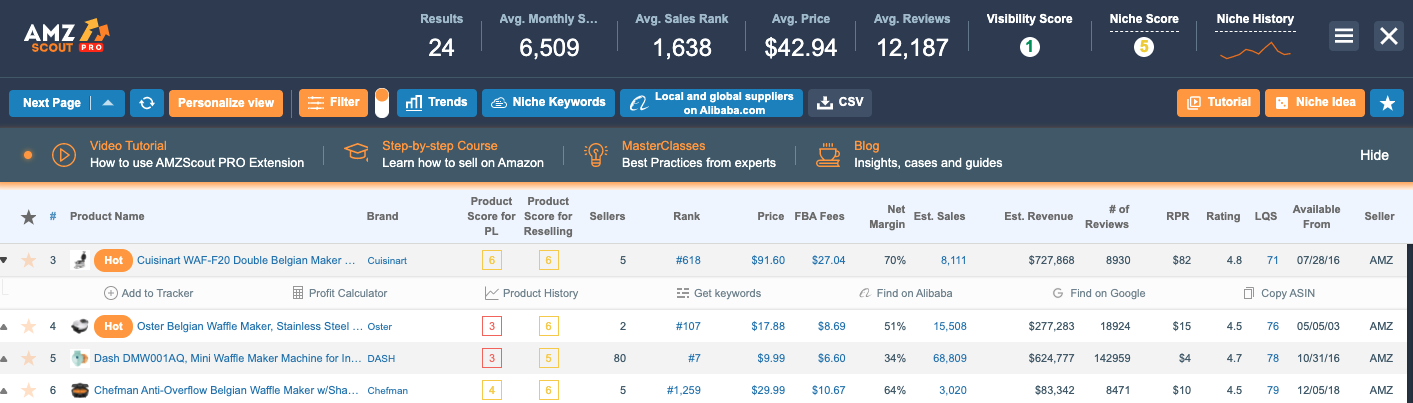The image size is (1413, 403).
Task: Refresh results with the reload icon
Action: click(x=147, y=103)
